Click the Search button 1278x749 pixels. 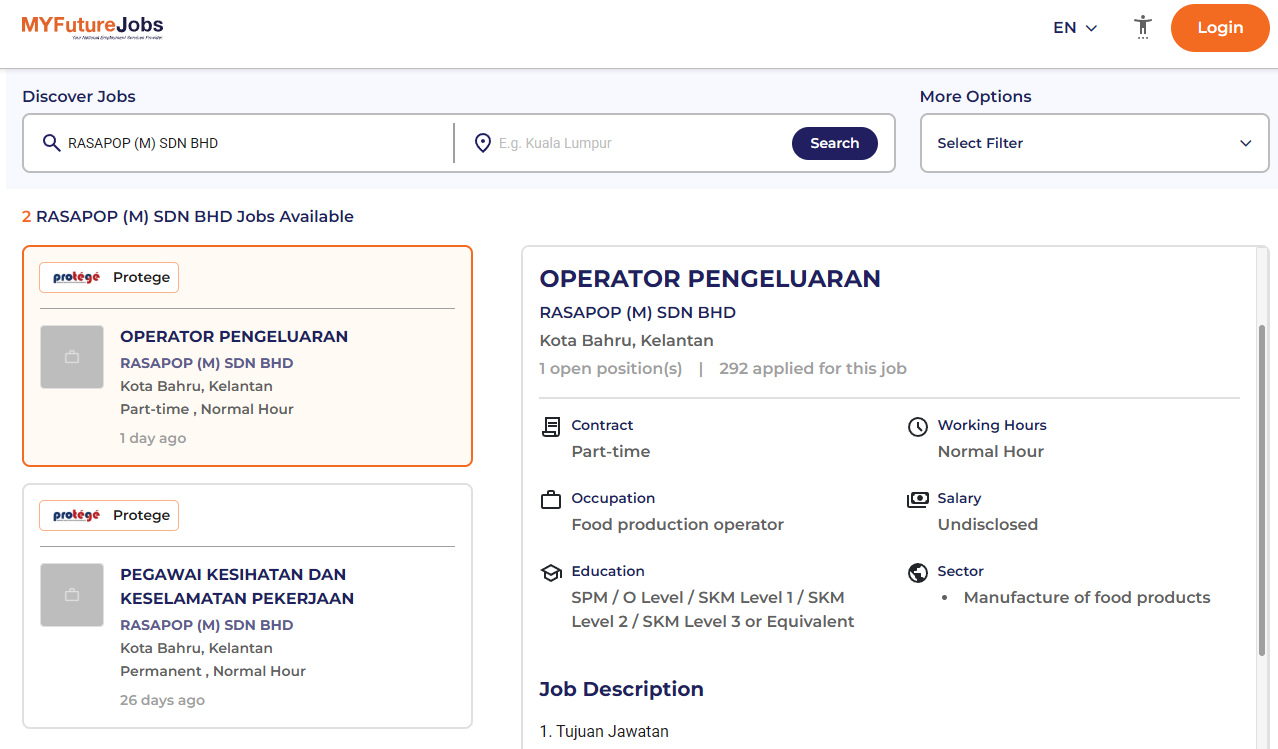[835, 143]
